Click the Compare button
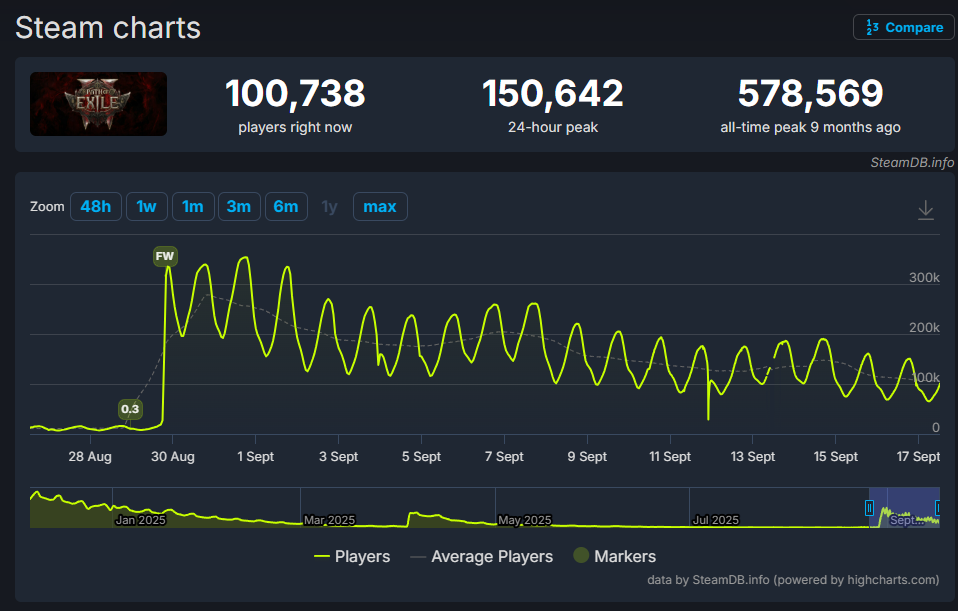The image size is (958, 611). point(904,27)
